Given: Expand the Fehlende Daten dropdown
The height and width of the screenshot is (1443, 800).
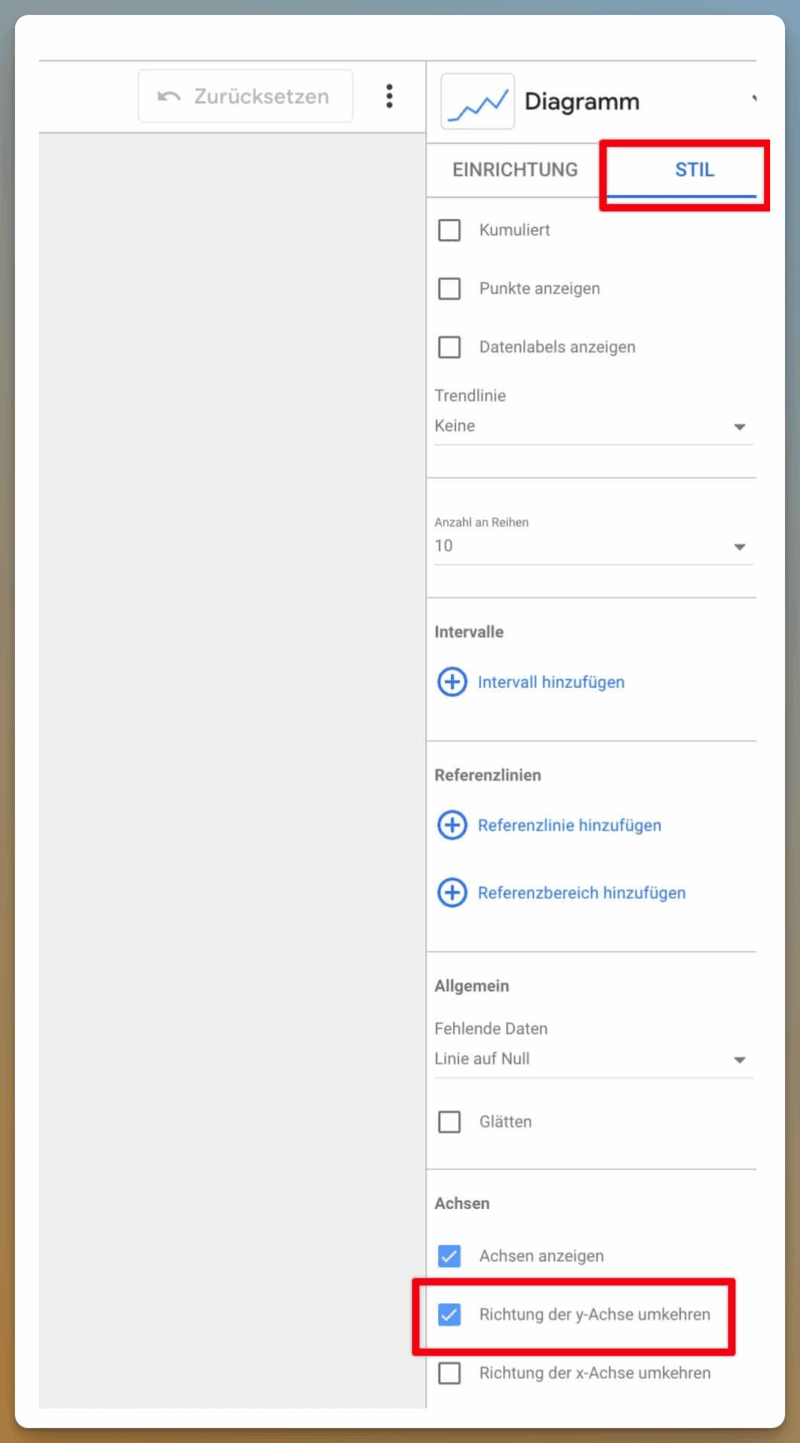Looking at the screenshot, I should (593, 1059).
